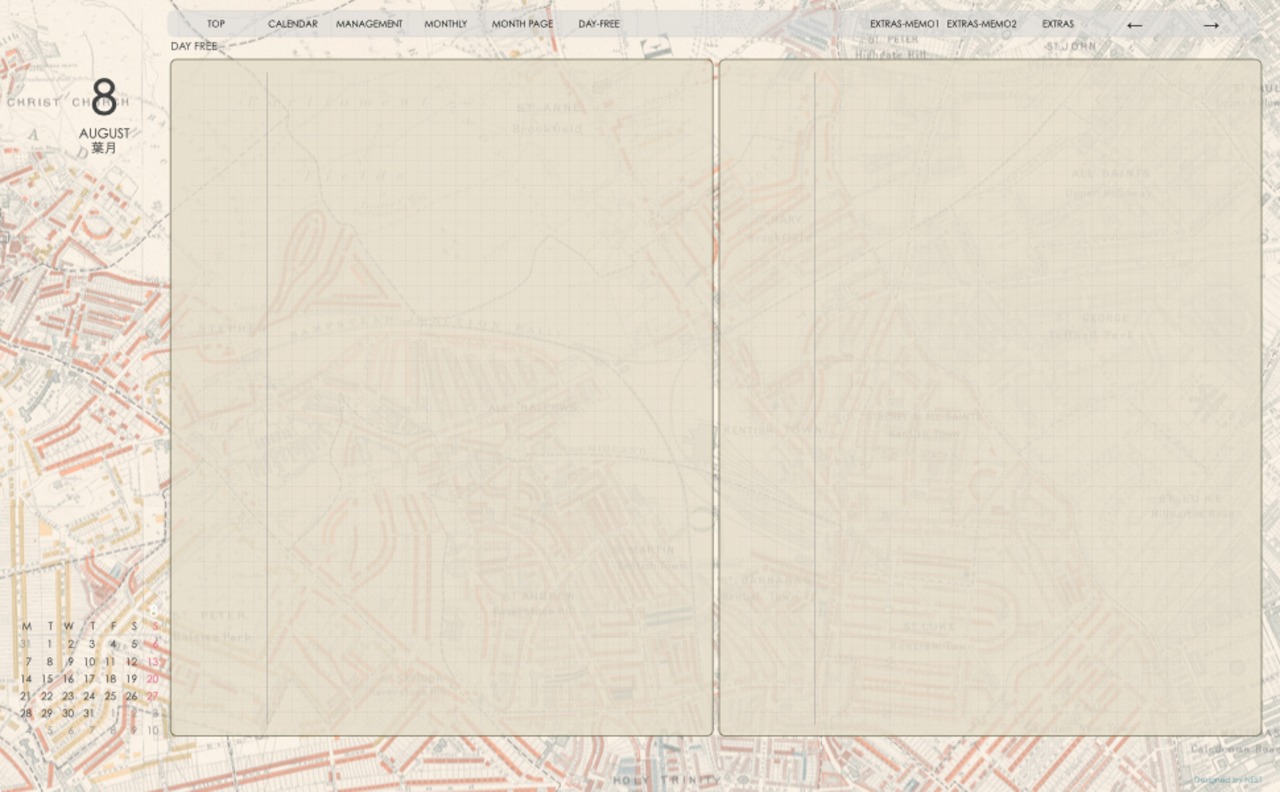The image size is (1280, 792).
Task: Pick date 22 in the mini calendar
Action: (x=47, y=696)
